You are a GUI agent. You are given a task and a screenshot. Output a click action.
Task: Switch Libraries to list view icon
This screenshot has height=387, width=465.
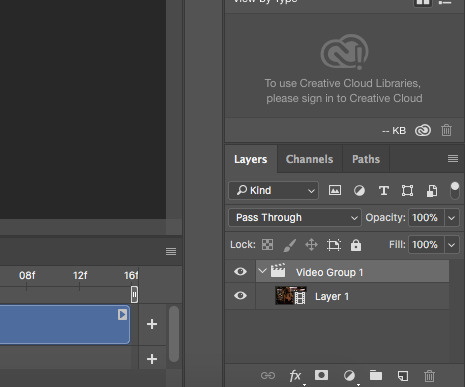(x=445, y=2)
